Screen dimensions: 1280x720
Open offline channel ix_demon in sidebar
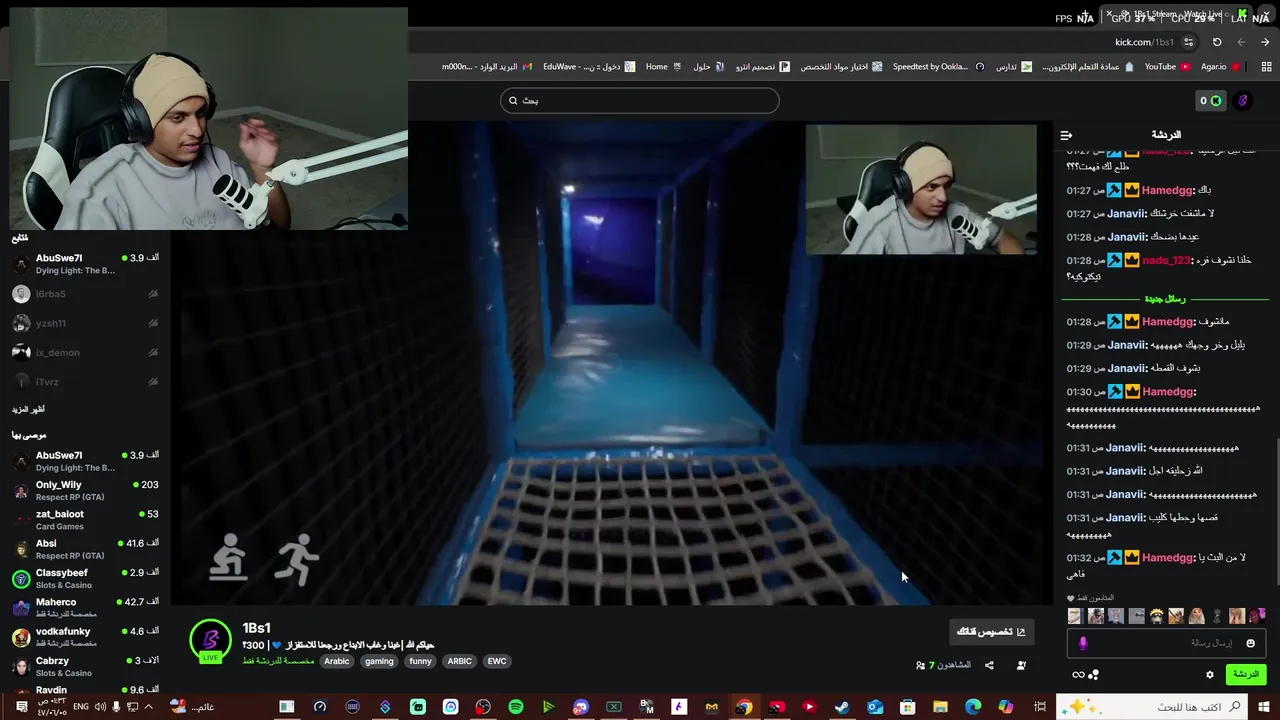(85, 352)
